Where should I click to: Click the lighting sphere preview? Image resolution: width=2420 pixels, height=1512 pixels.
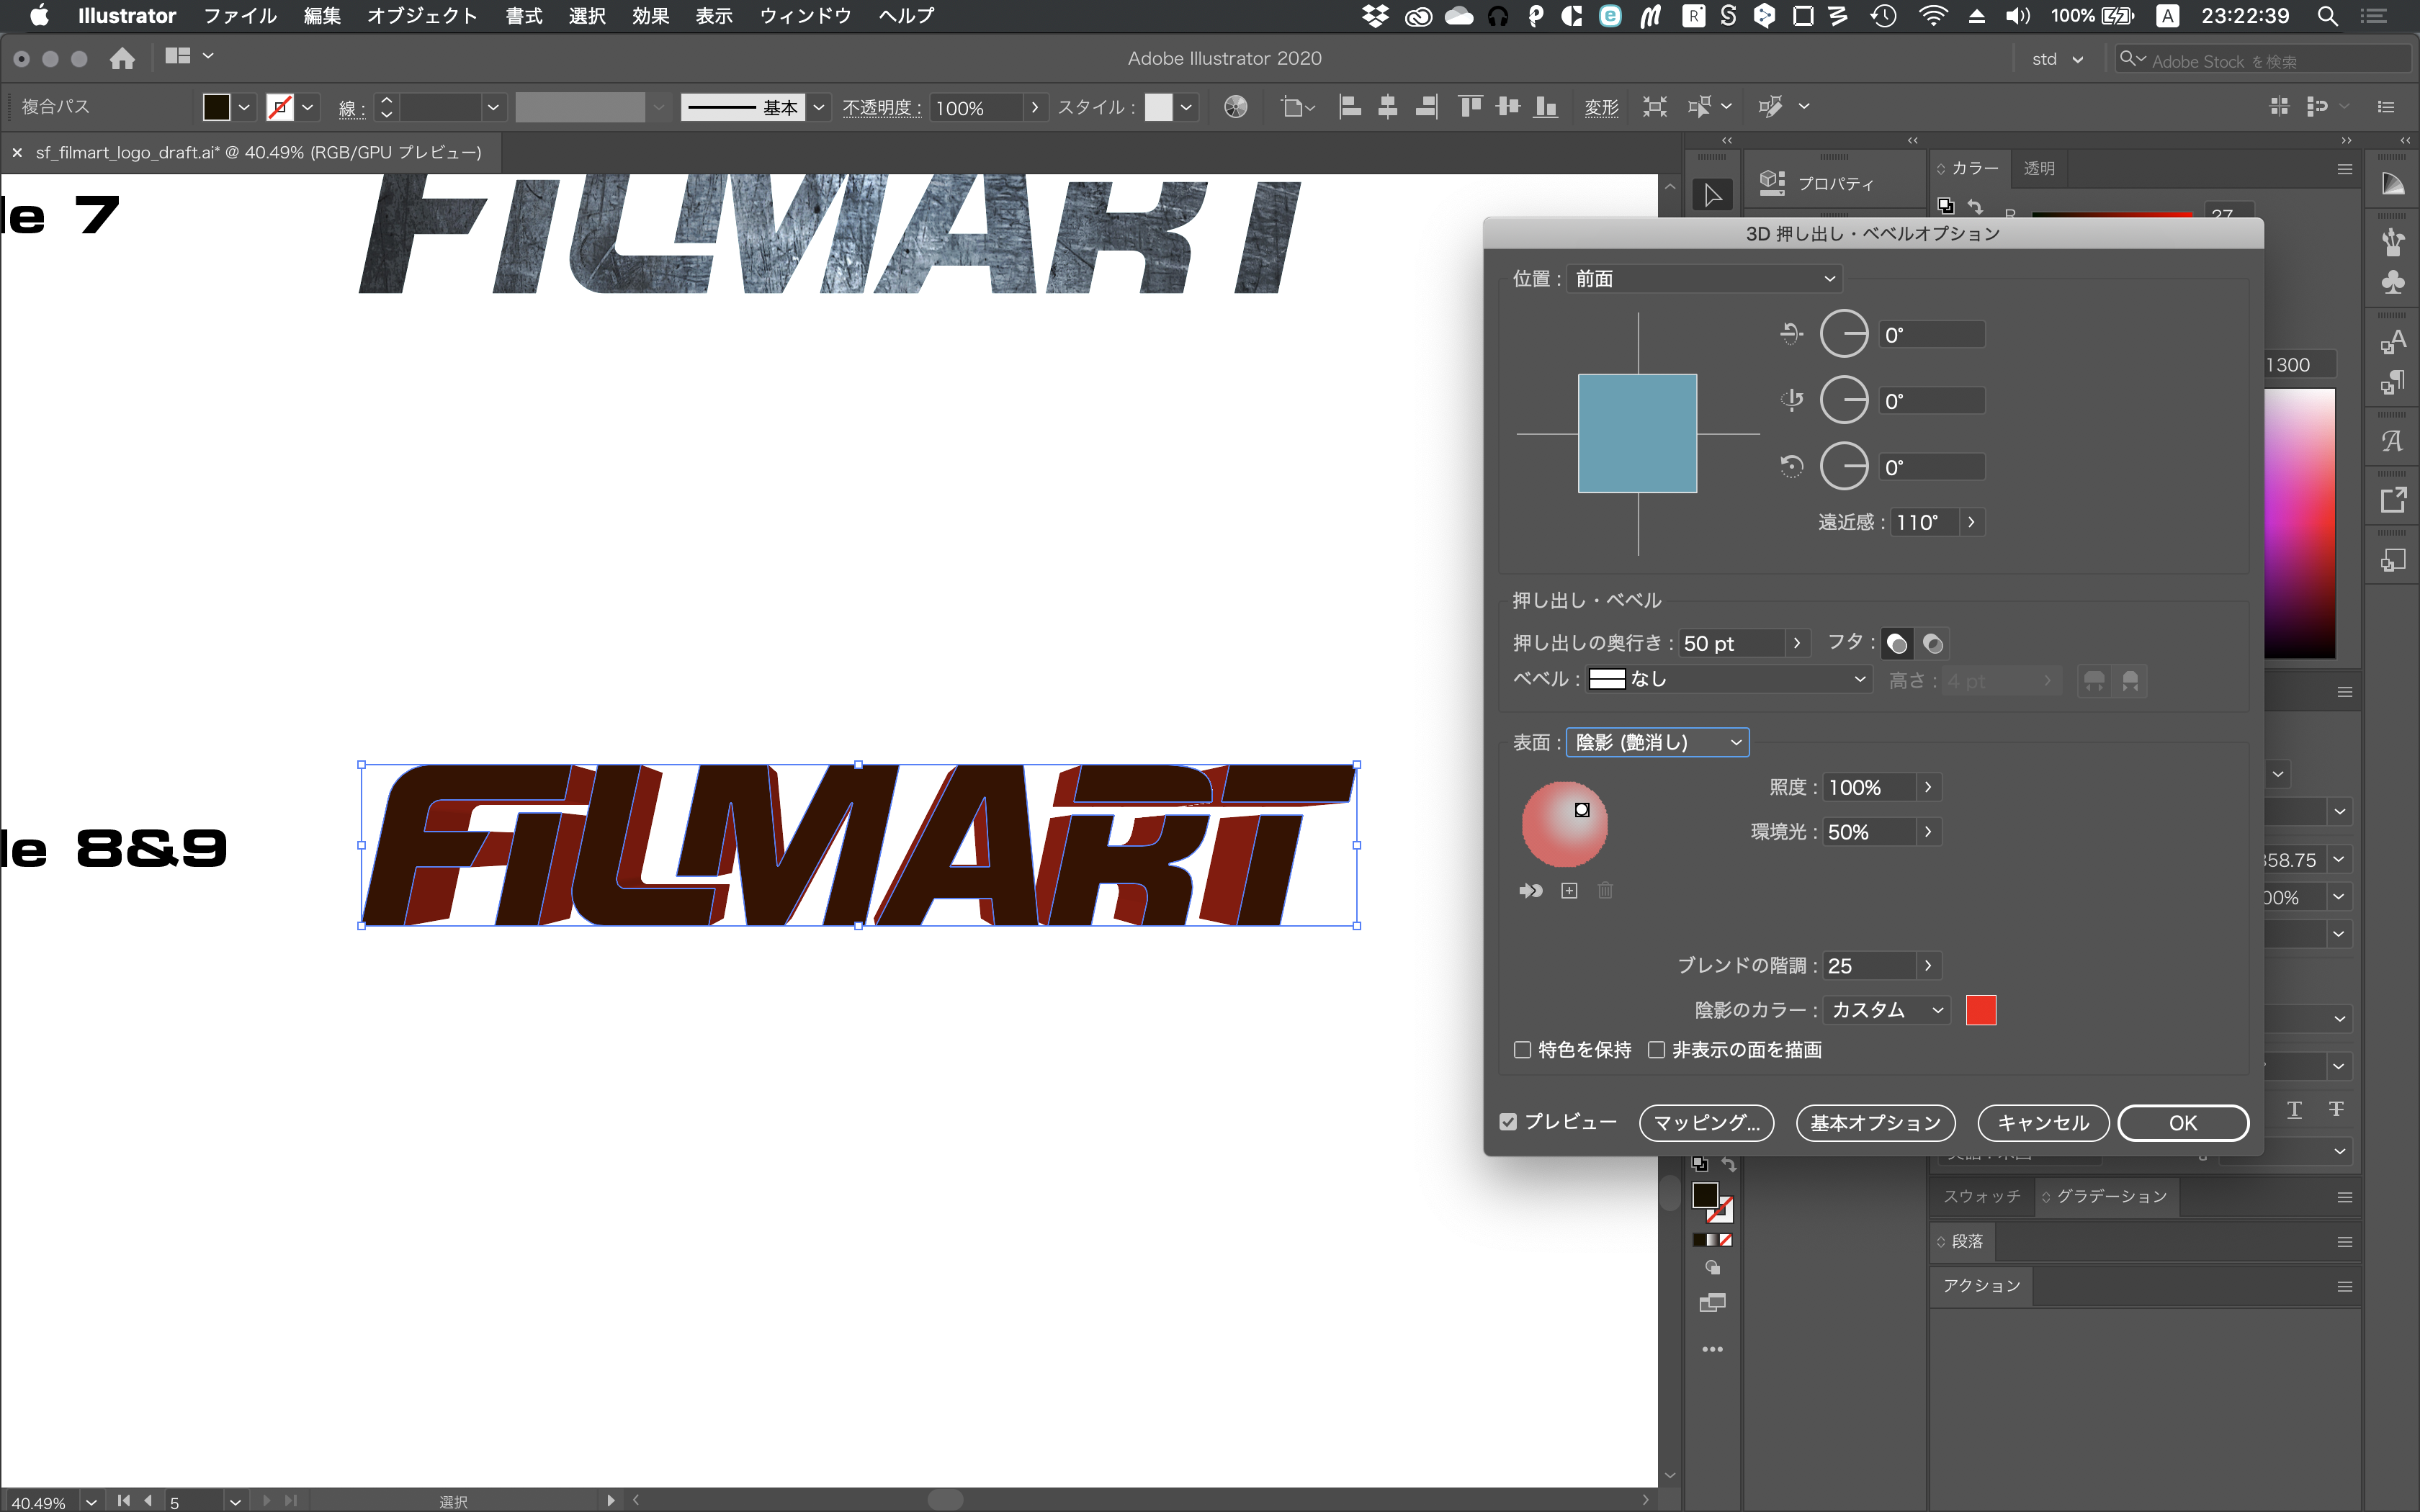[1564, 824]
